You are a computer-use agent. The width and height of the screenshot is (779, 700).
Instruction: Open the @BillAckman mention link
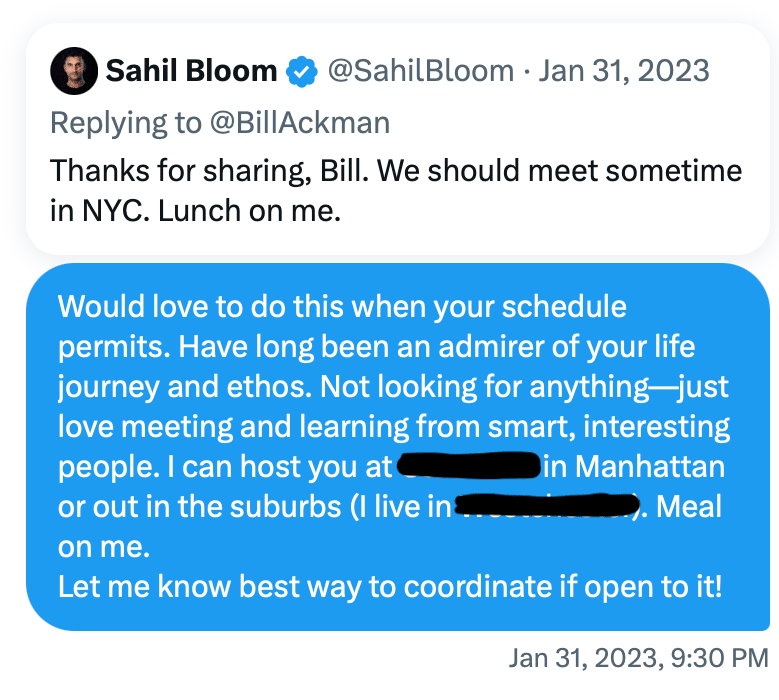pyautogui.click(x=300, y=123)
